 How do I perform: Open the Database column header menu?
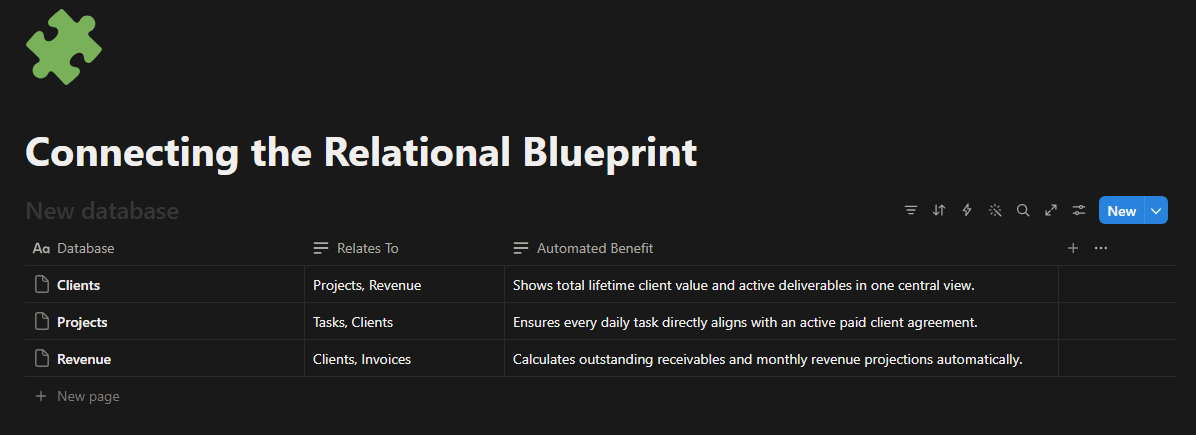165,248
